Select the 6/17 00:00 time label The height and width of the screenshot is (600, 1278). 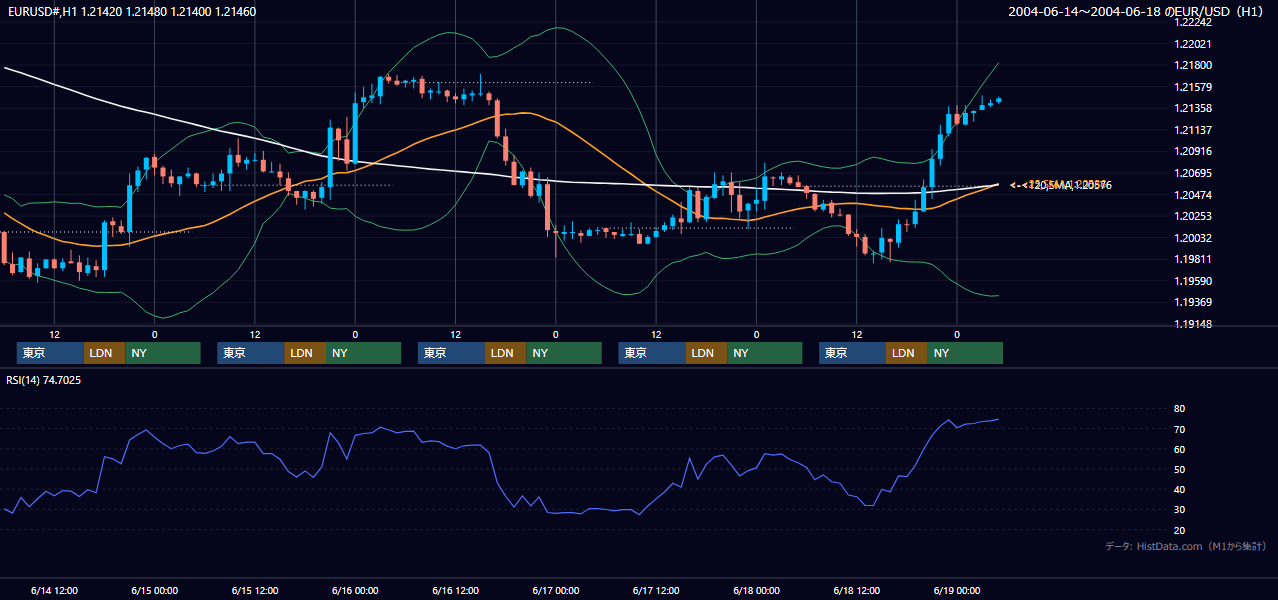[x=556, y=590]
